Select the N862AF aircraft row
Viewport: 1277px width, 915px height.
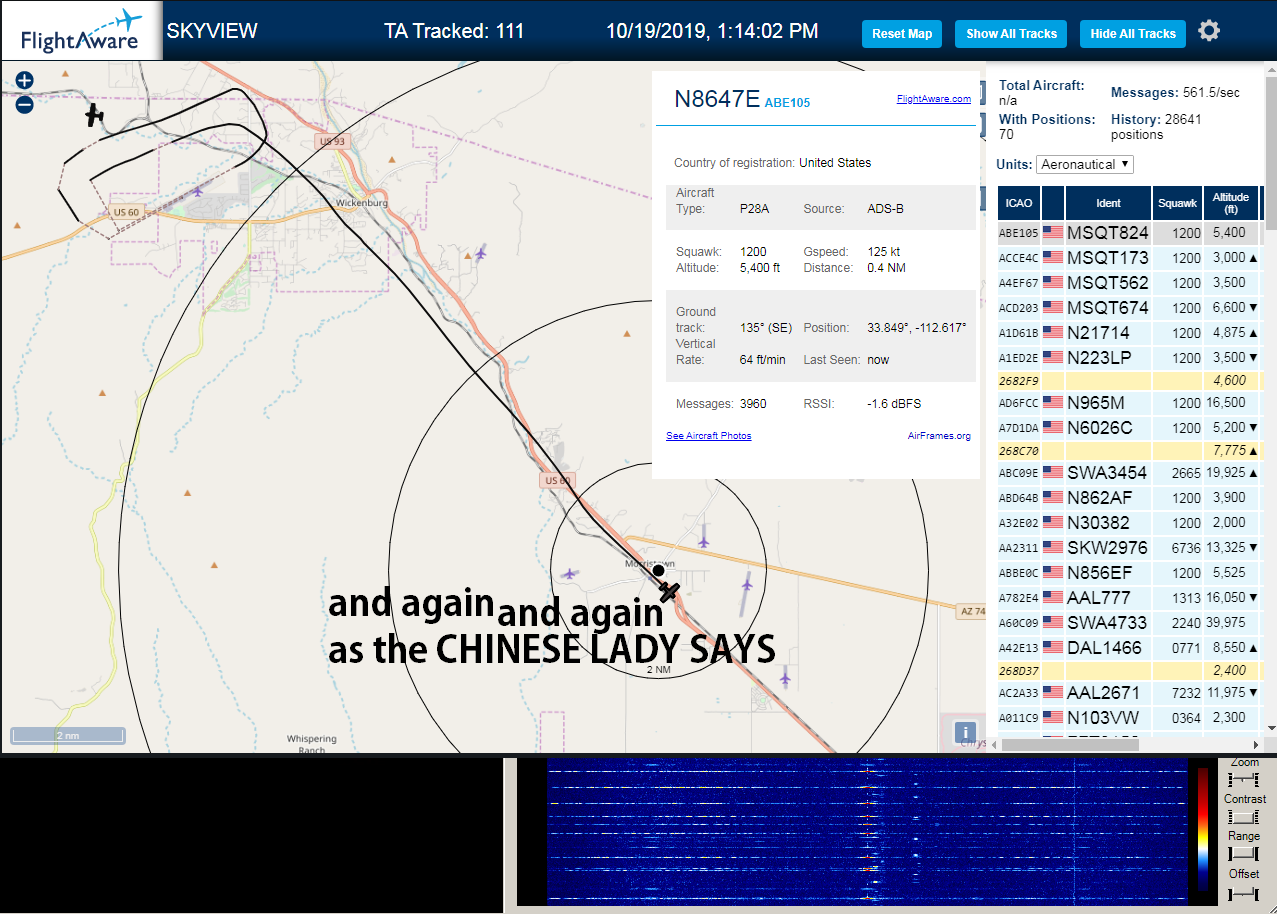tap(1129, 498)
